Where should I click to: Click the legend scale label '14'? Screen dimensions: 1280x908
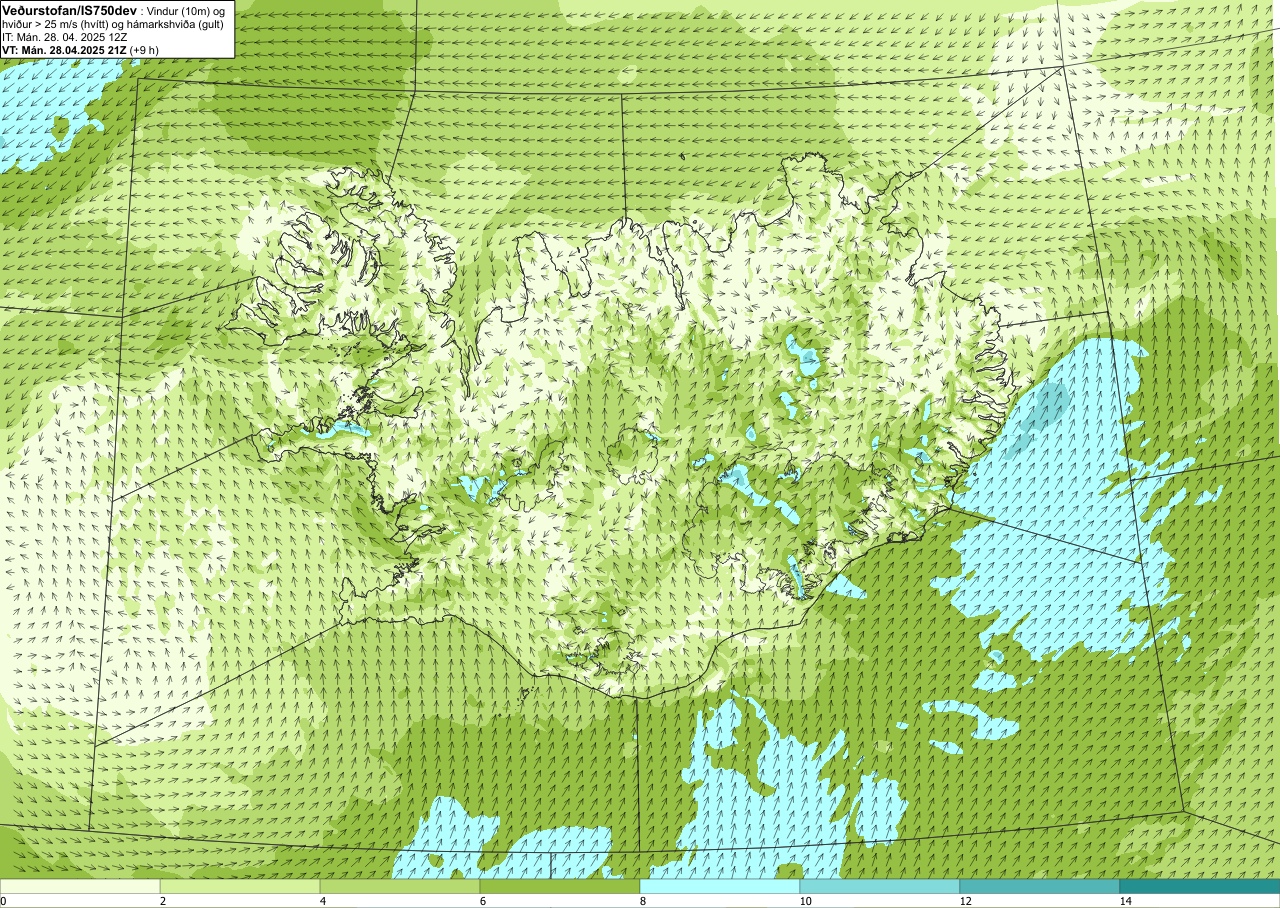[1125, 901]
